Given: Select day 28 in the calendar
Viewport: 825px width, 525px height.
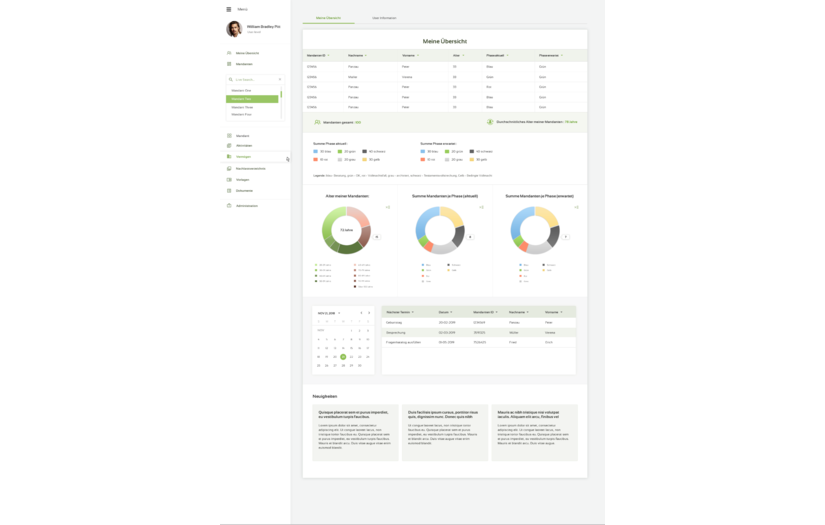Looking at the screenshot, I should pos(343,365).
